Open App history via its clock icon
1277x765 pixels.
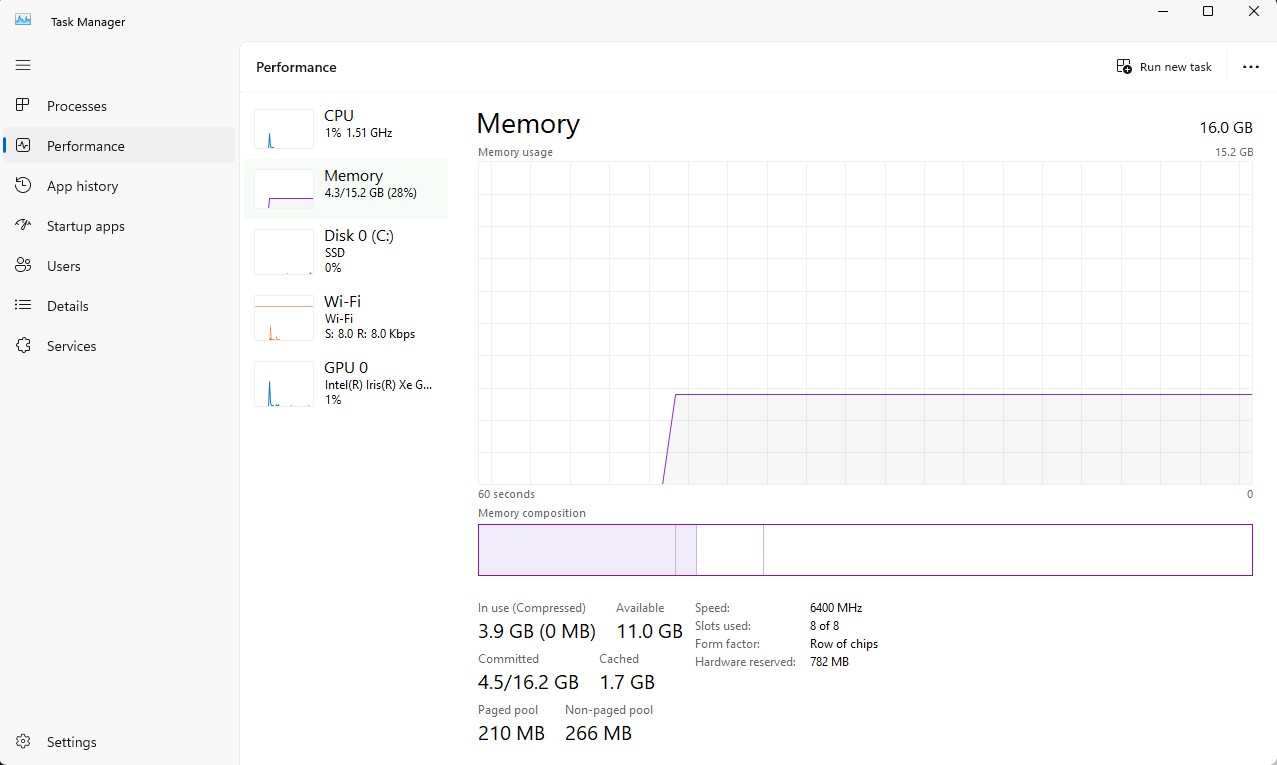tap(23, 186)
